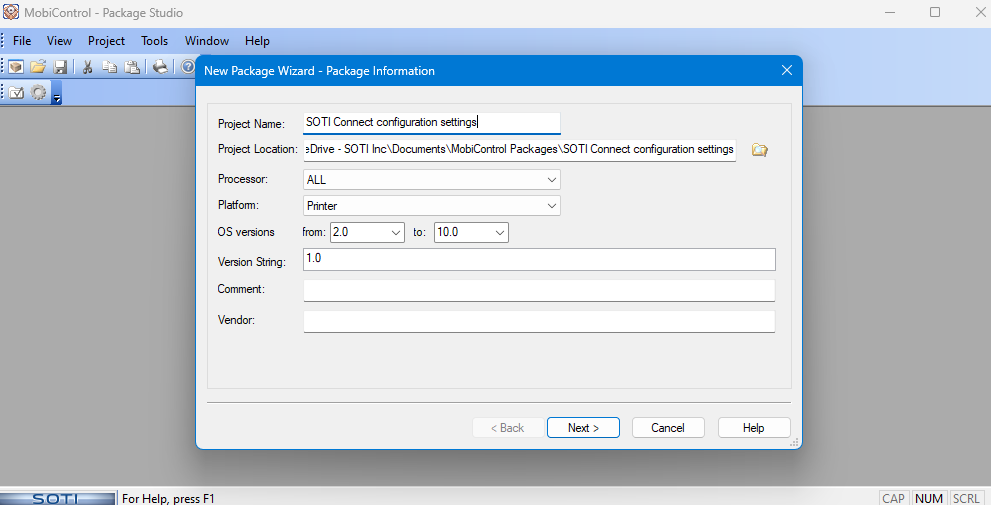This screenshot has width=991, height=505.
Task: Open the Project menu
Action: tap(106, 41)
